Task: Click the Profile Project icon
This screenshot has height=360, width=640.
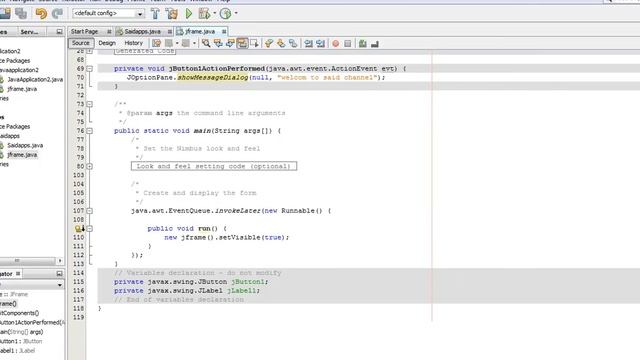Action: pyautogui.click(x=225, y=13)
